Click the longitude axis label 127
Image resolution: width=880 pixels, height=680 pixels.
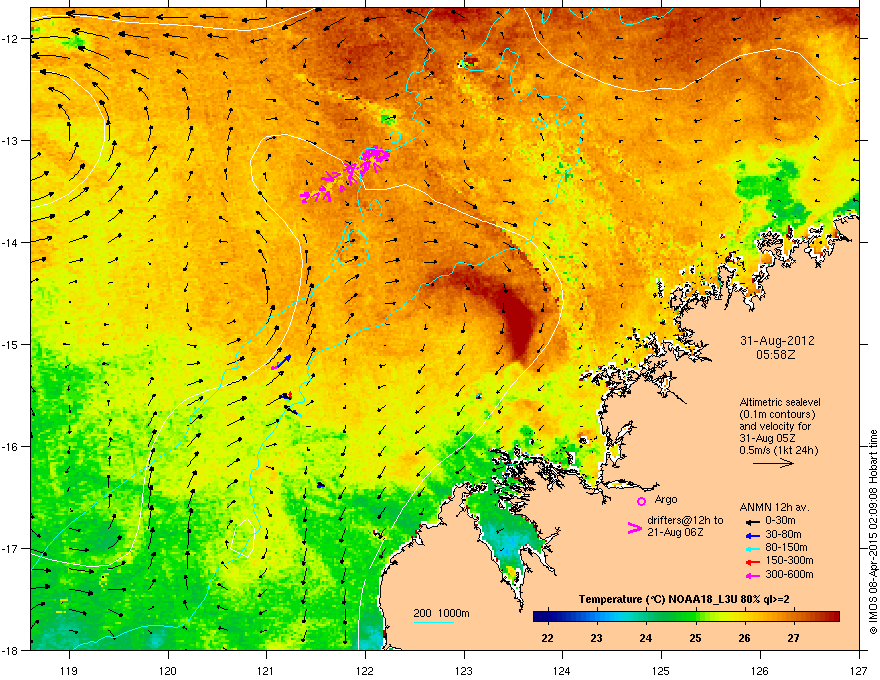coord(859,670)
